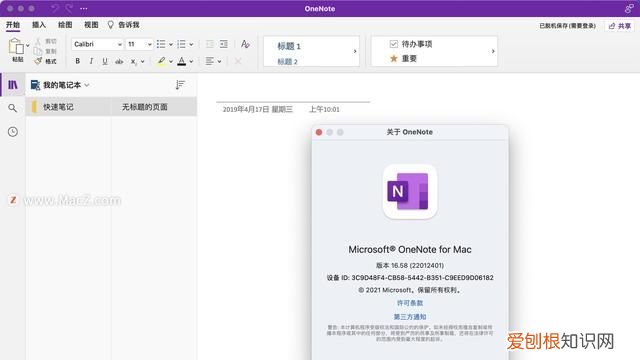Screen dimensions: 640x360
Task: Click the Paste clipboard icon
Action: 16,46
